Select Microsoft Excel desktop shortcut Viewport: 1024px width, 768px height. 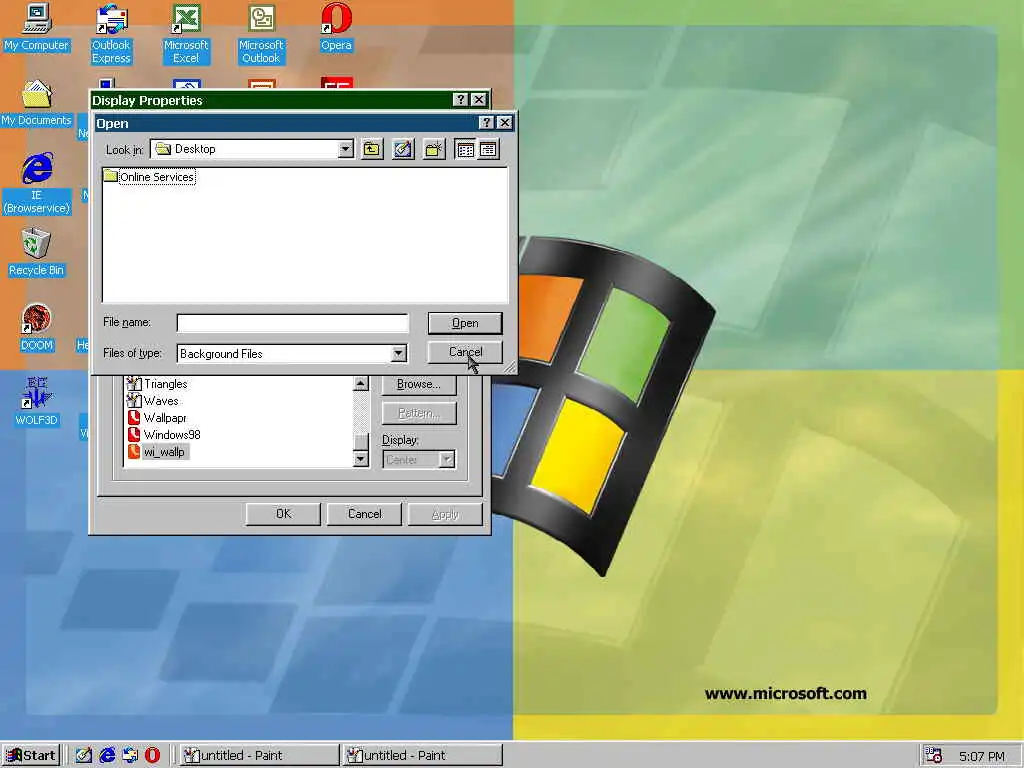(186, 34)
